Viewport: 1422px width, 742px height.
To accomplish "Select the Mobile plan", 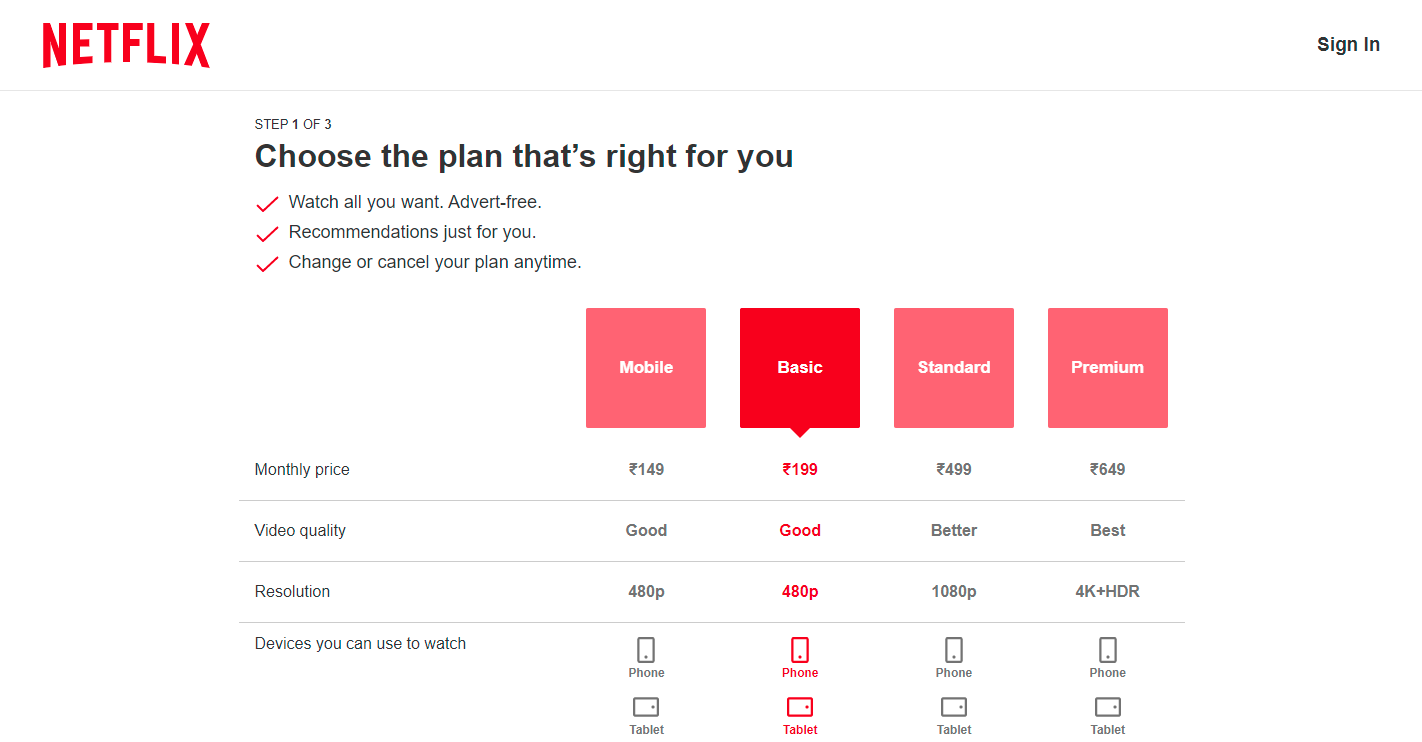I will click(646, 367).
